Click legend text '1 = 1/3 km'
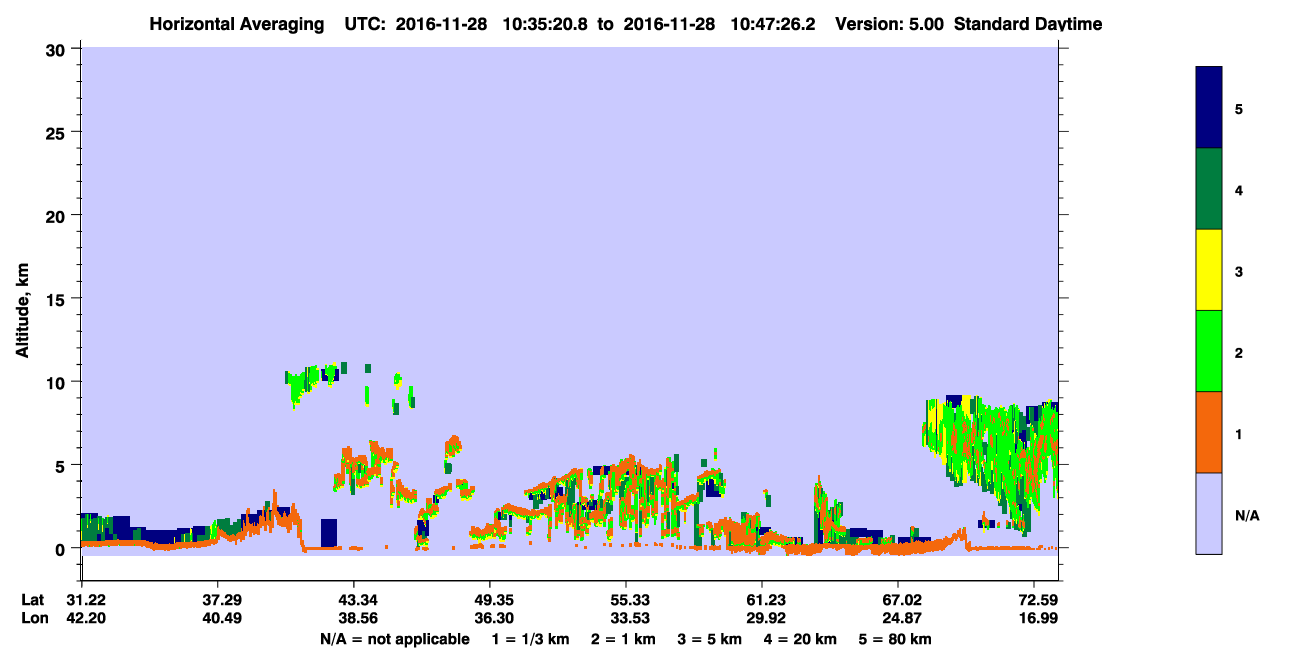This screenshot has width=1300, height=667. point(529,639)
